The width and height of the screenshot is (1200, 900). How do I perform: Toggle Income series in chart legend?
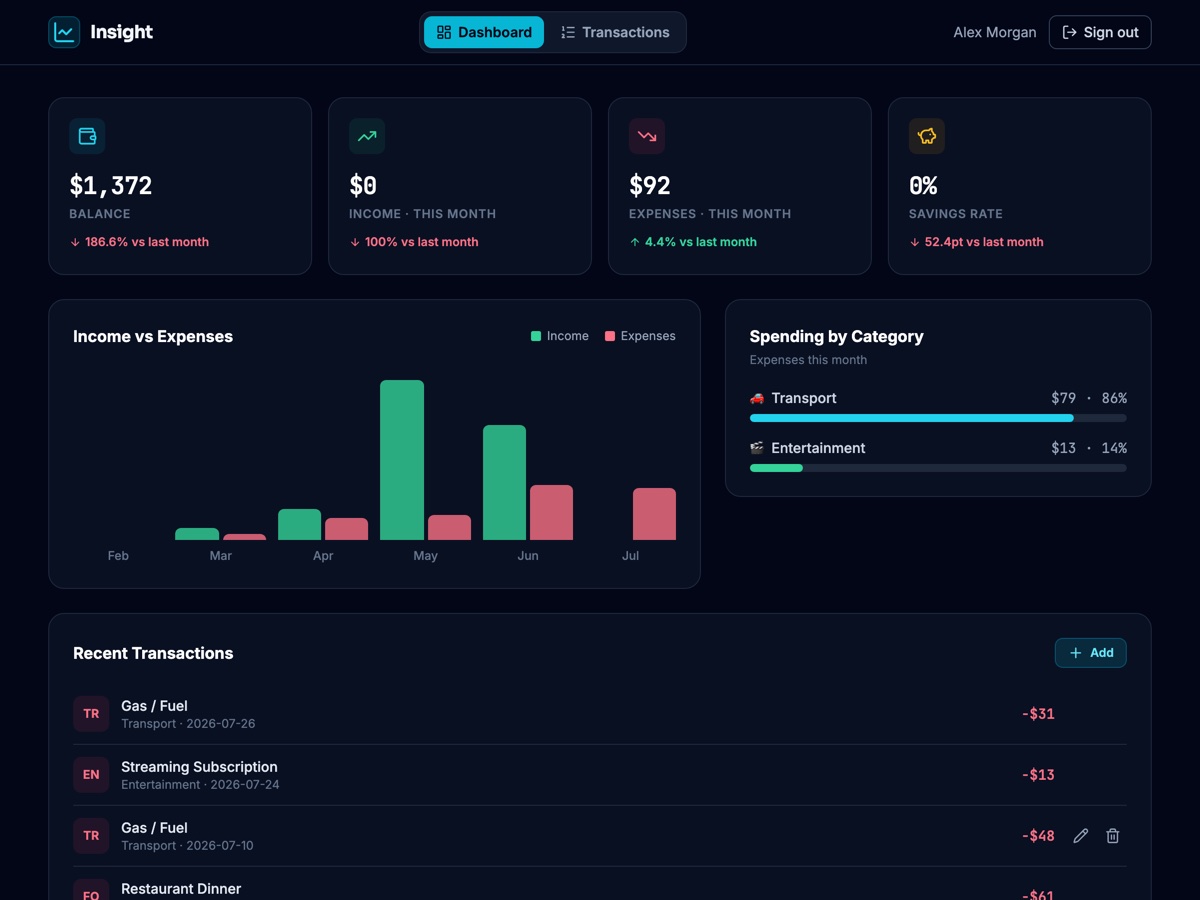(560, 336)
